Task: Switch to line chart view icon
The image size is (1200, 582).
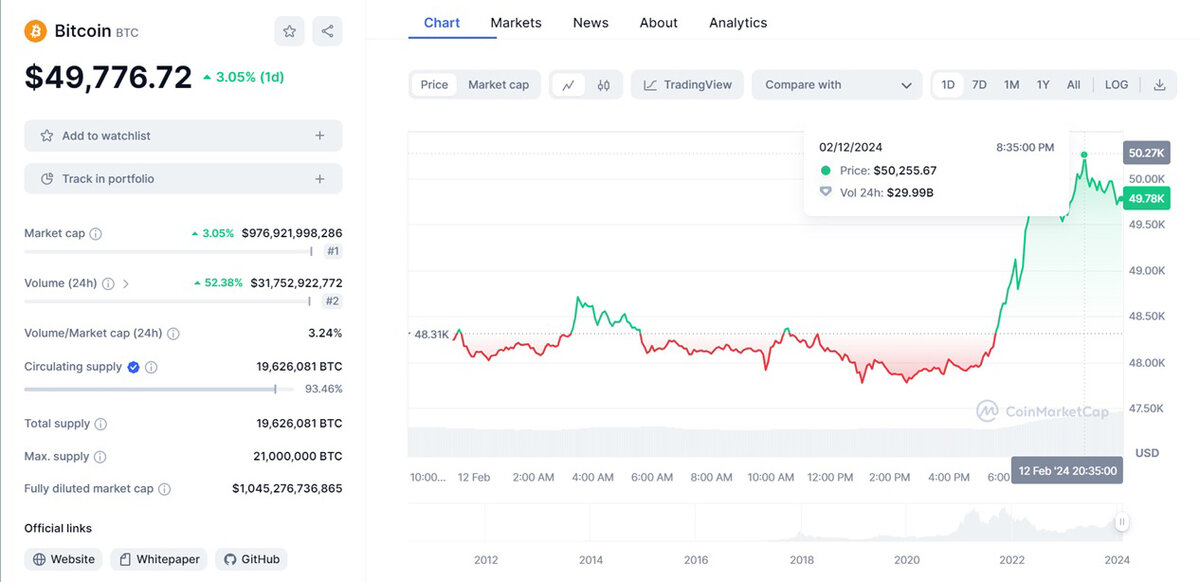Action: point(568,85)
